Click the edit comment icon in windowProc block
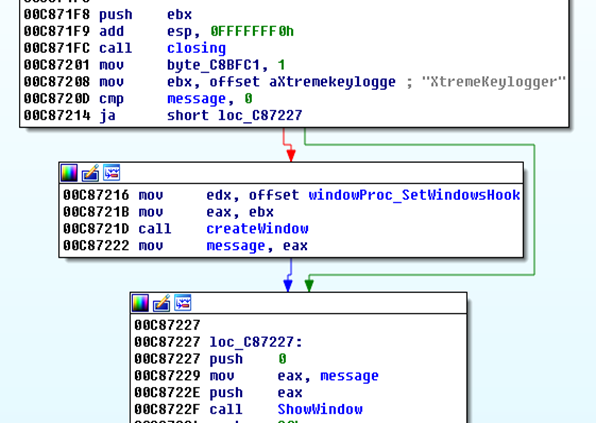596x423 pixels. (90, 173)
